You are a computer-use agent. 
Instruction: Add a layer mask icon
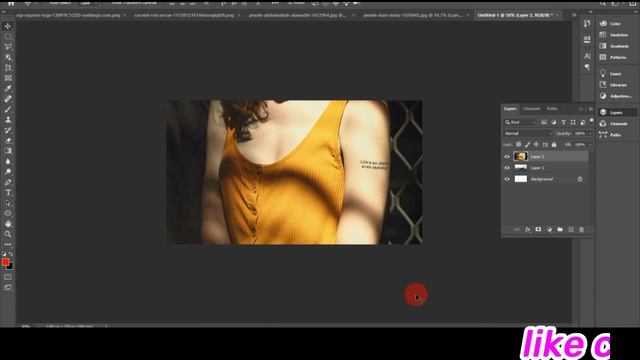click(538, 230)
